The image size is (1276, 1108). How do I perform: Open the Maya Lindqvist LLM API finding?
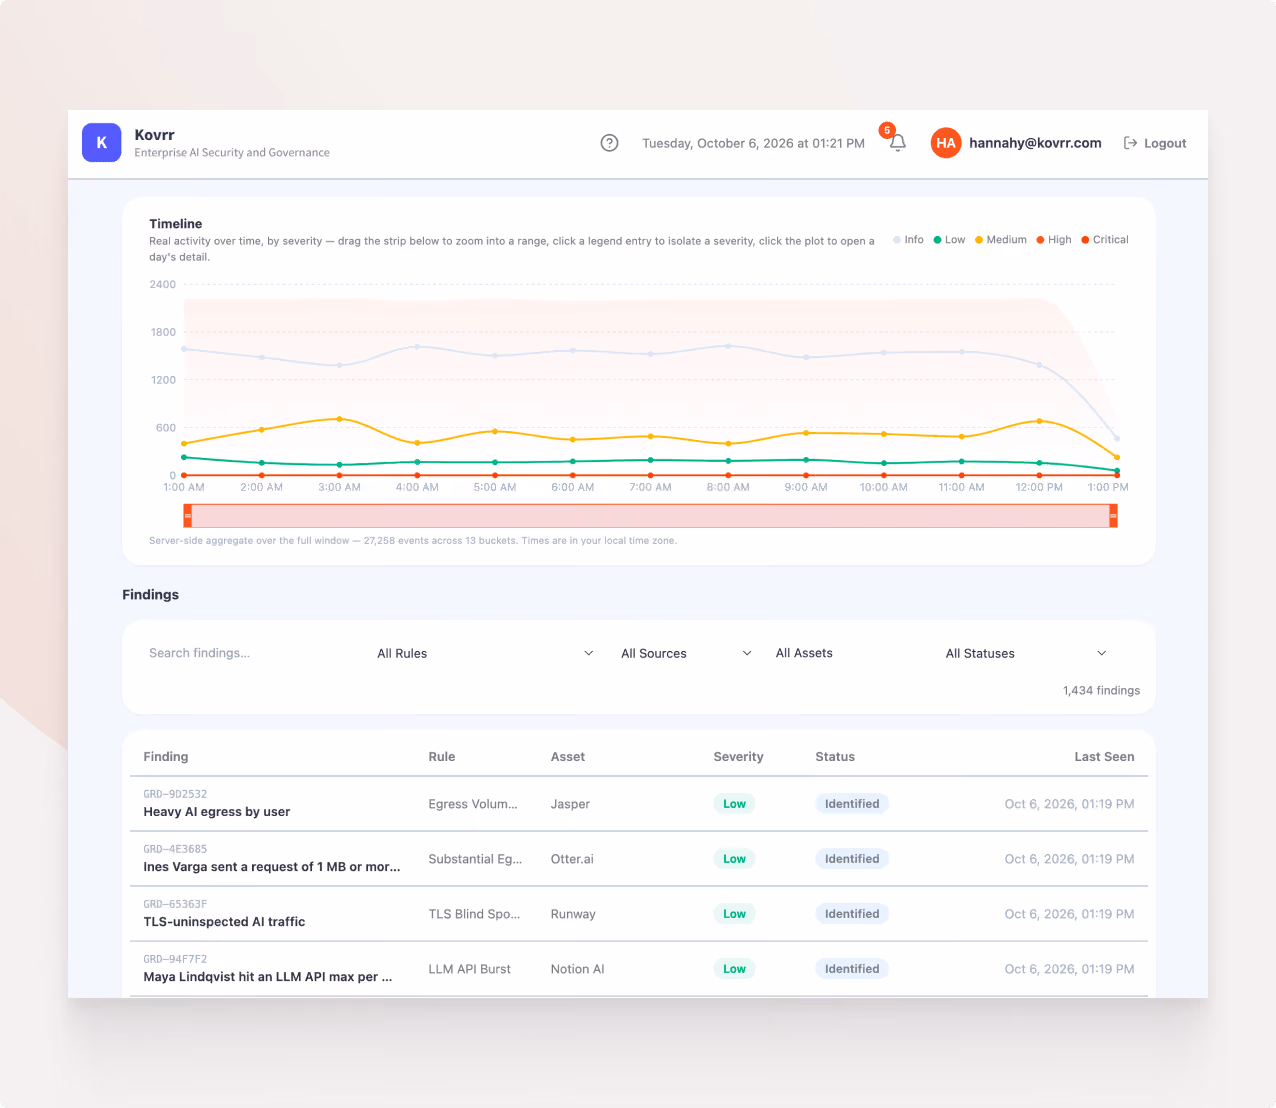(268, 977)
